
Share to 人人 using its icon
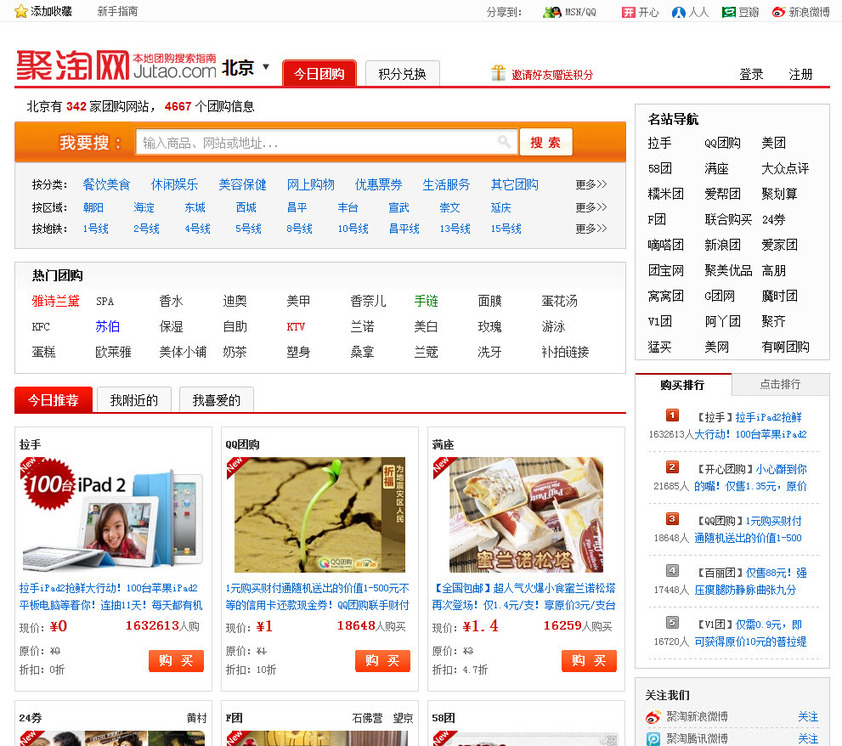[x=678, y=12]
